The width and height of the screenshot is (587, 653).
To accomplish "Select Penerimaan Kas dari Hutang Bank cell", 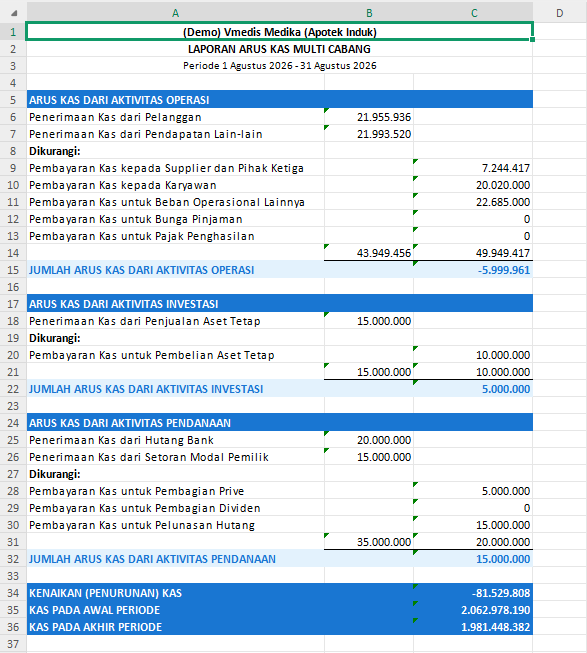I will coord(175,440).
